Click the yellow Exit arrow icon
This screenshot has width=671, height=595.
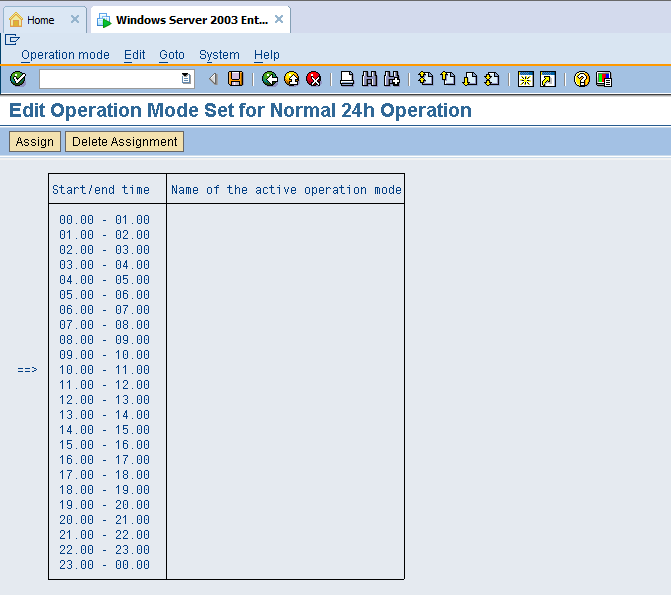point(292,79)
